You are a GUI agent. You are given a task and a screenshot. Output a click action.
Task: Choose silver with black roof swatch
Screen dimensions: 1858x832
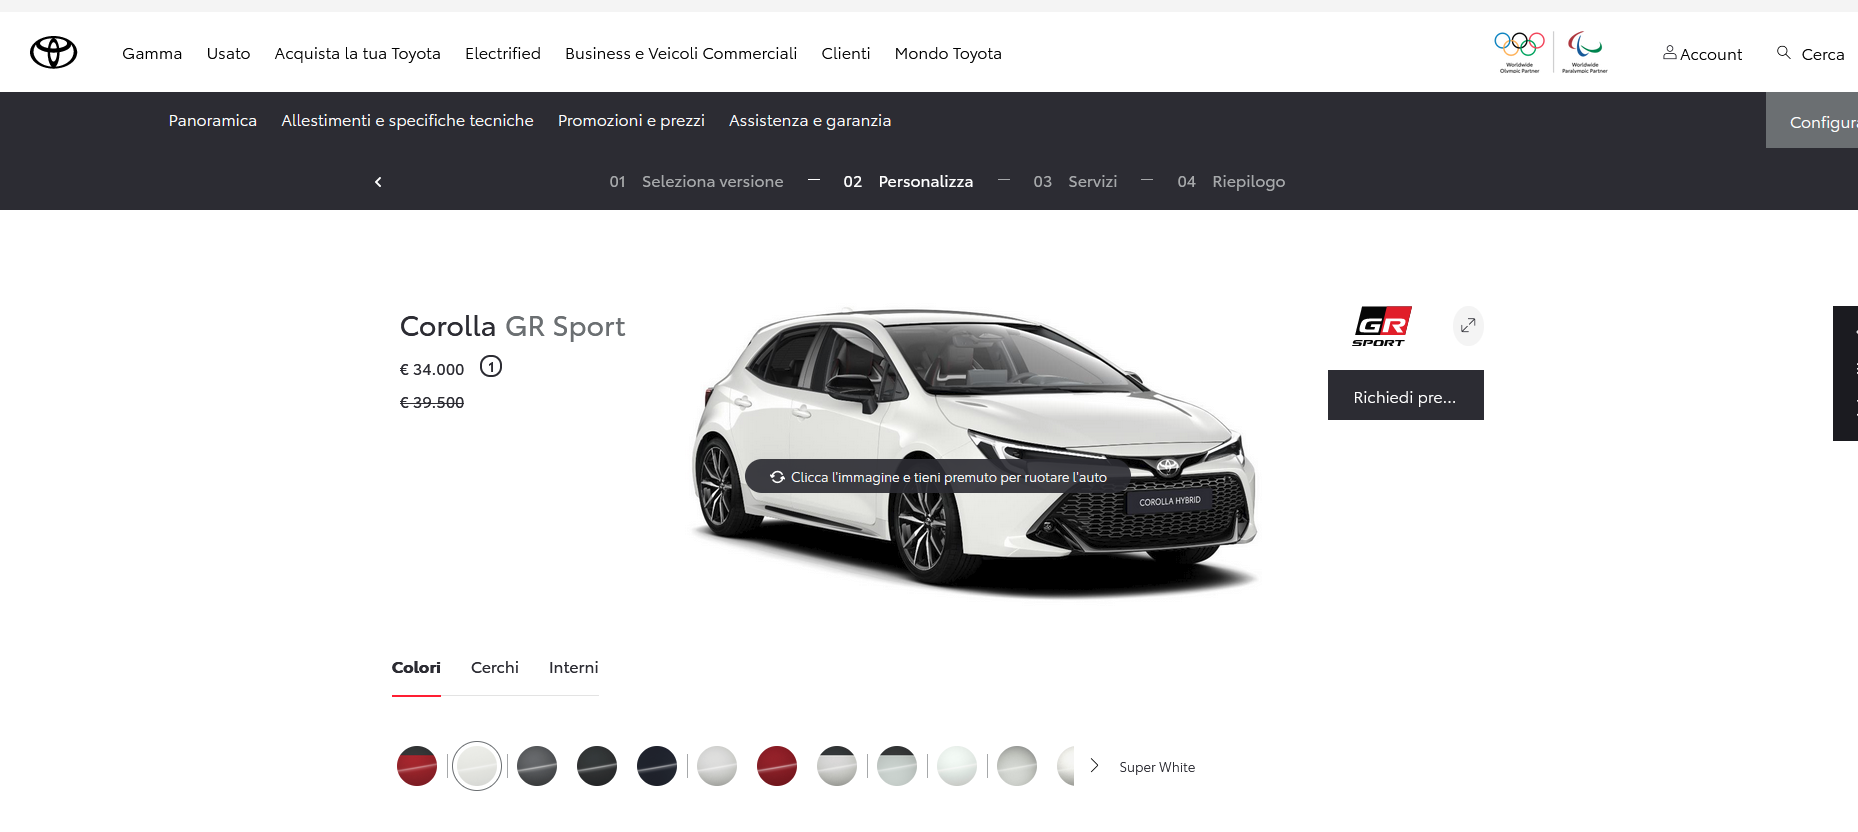(837, 766)
